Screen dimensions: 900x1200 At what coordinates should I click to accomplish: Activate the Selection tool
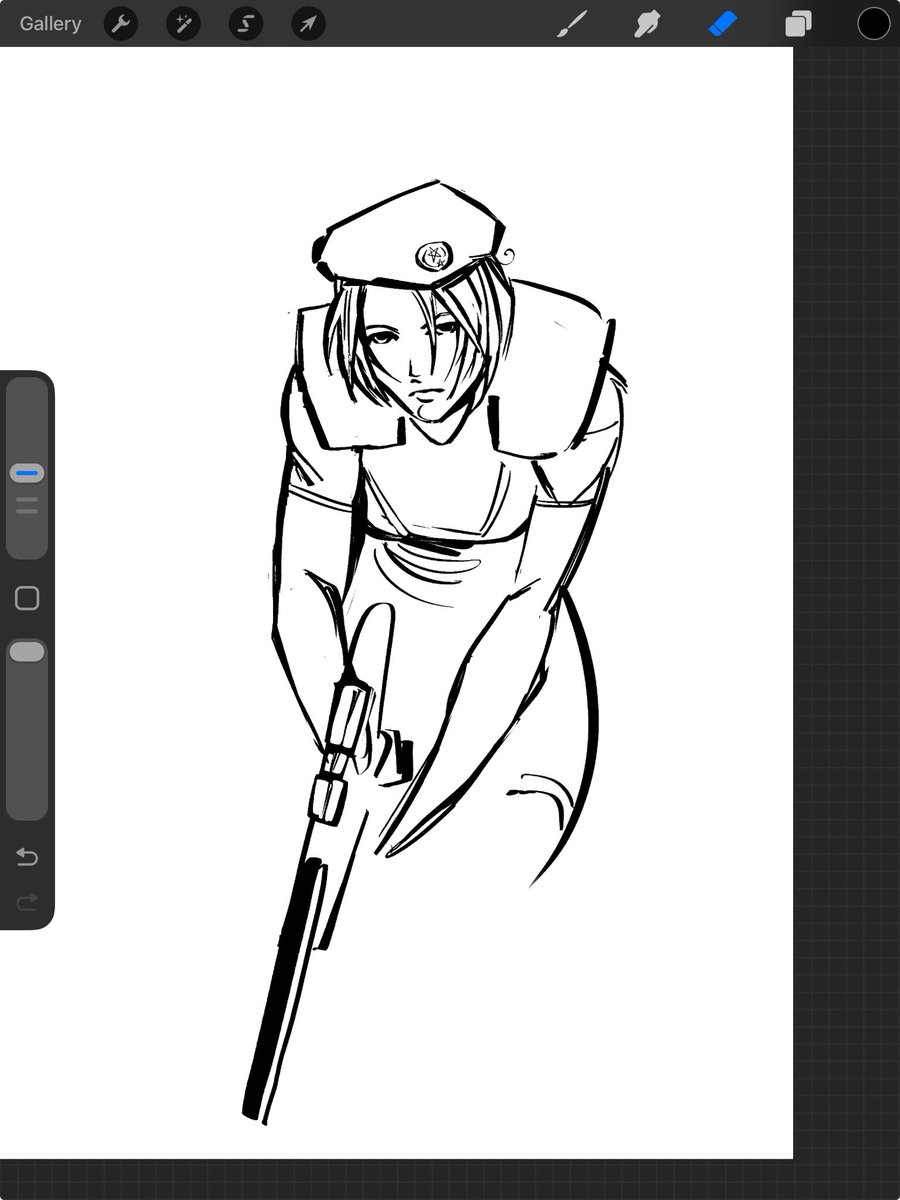(246, 24)
